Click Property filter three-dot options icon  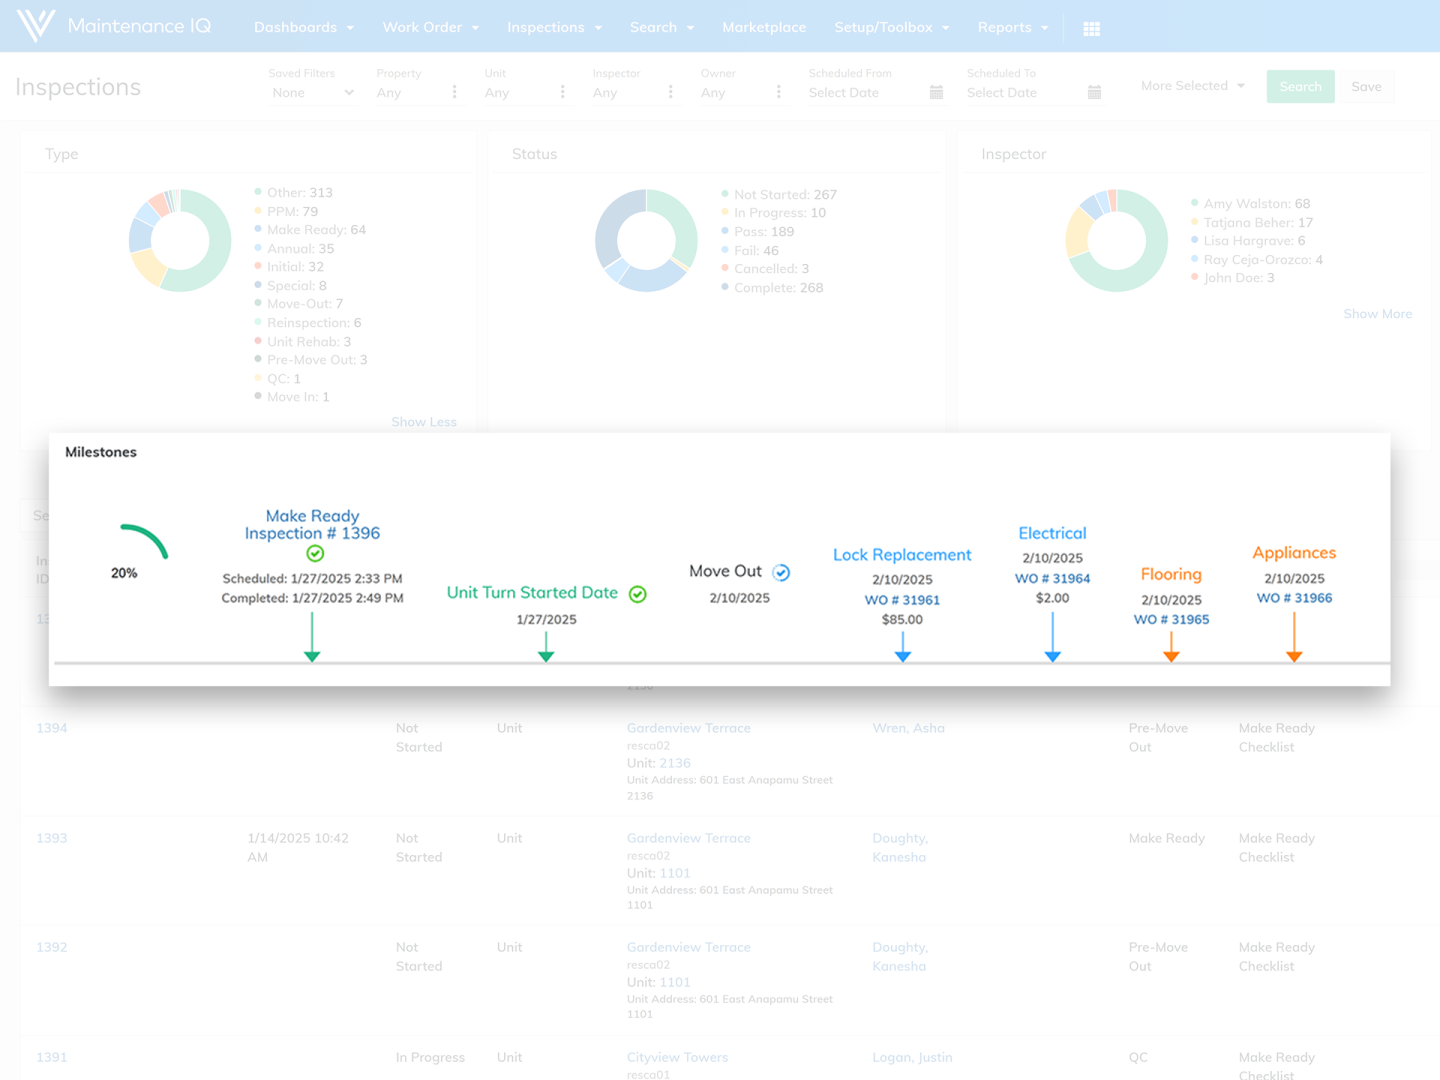point(455,92)
